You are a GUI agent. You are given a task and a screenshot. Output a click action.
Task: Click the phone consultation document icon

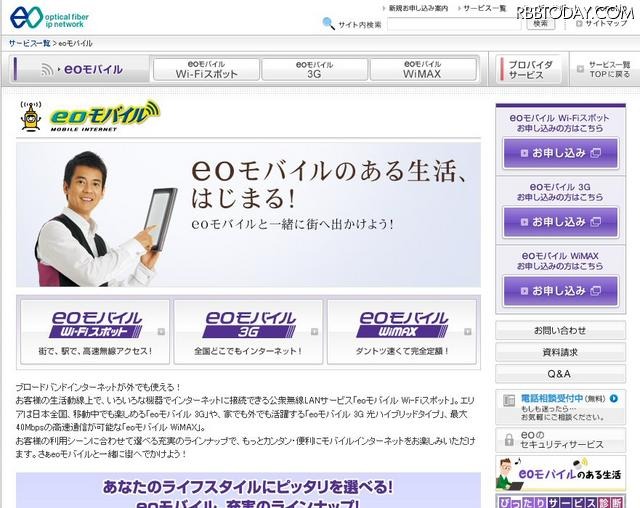509,401
